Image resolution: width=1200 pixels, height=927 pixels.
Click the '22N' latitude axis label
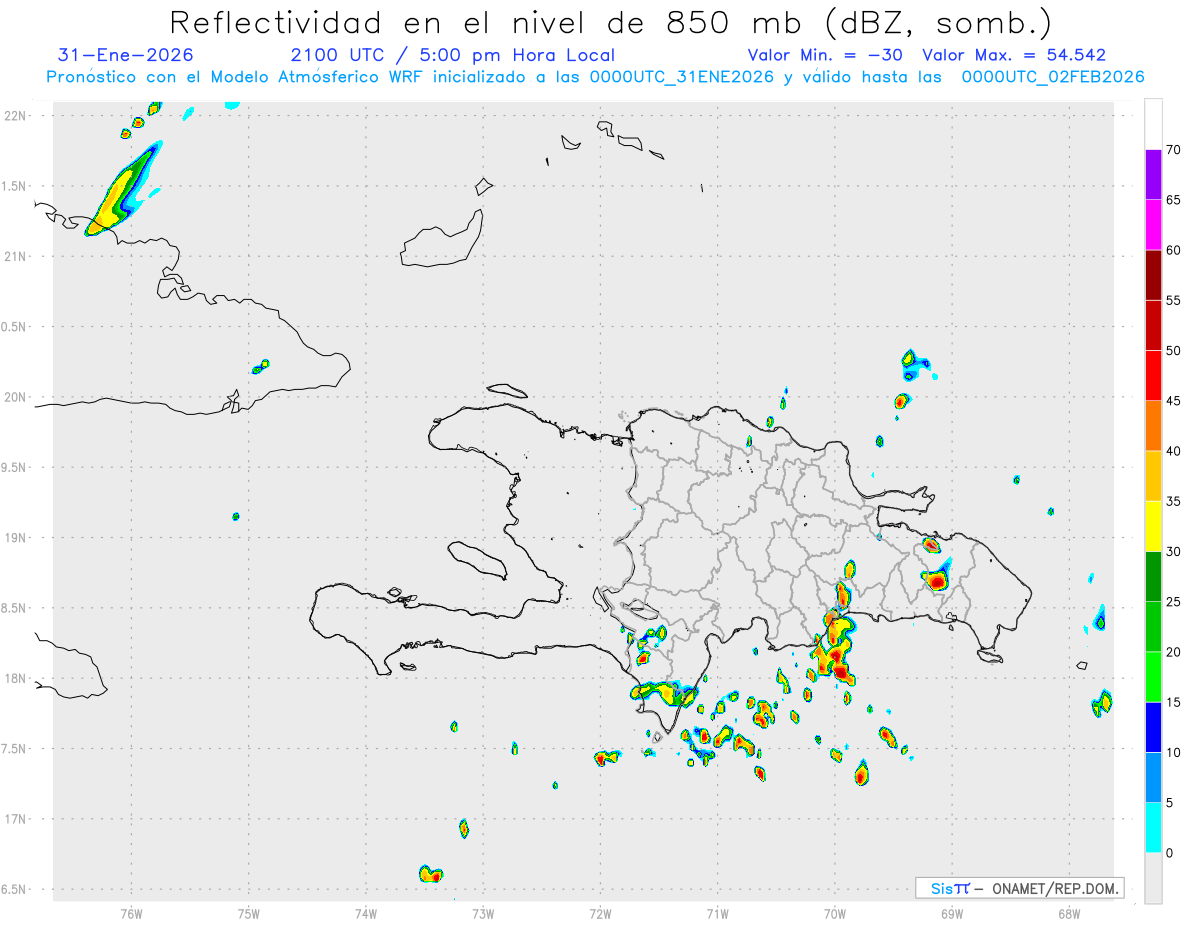point(16,116)
